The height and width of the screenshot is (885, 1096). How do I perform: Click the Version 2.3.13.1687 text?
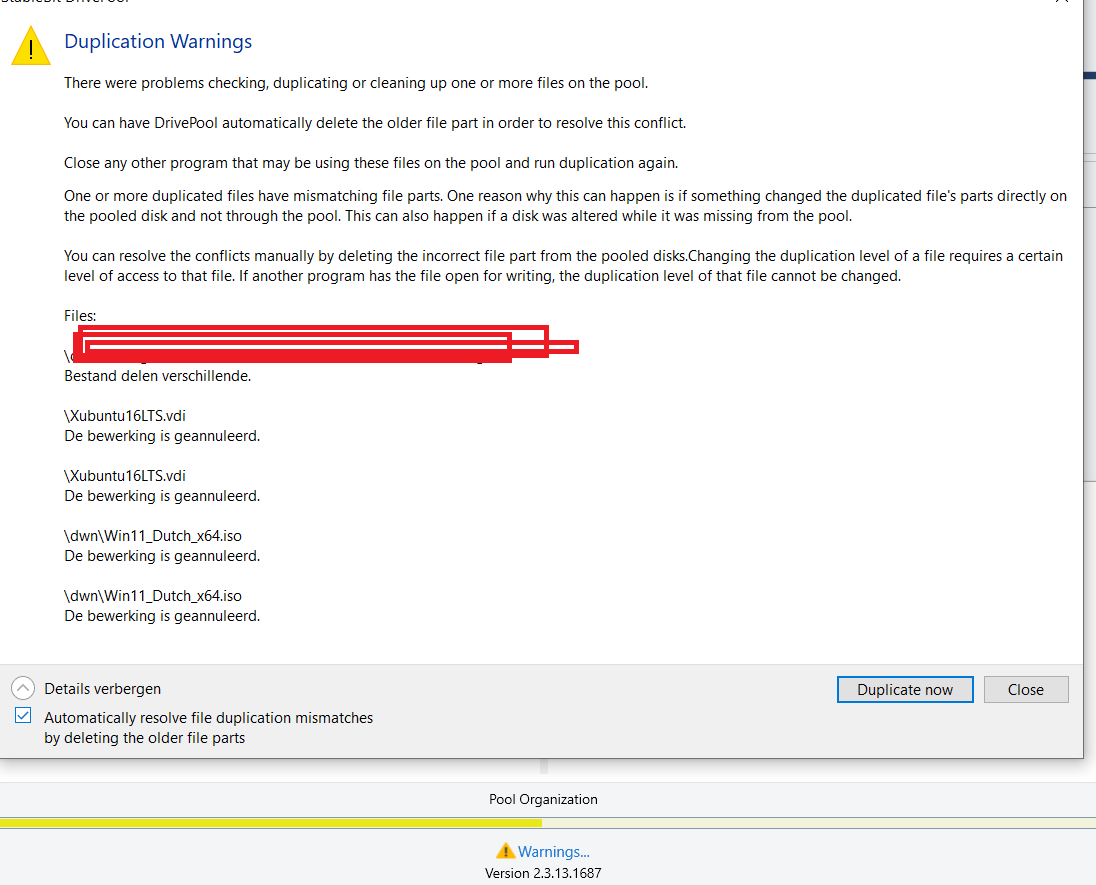click(x=543, y=873)
